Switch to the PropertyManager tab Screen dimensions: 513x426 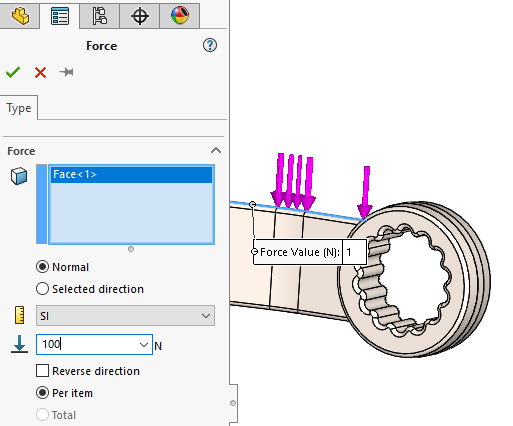(60, 16)
